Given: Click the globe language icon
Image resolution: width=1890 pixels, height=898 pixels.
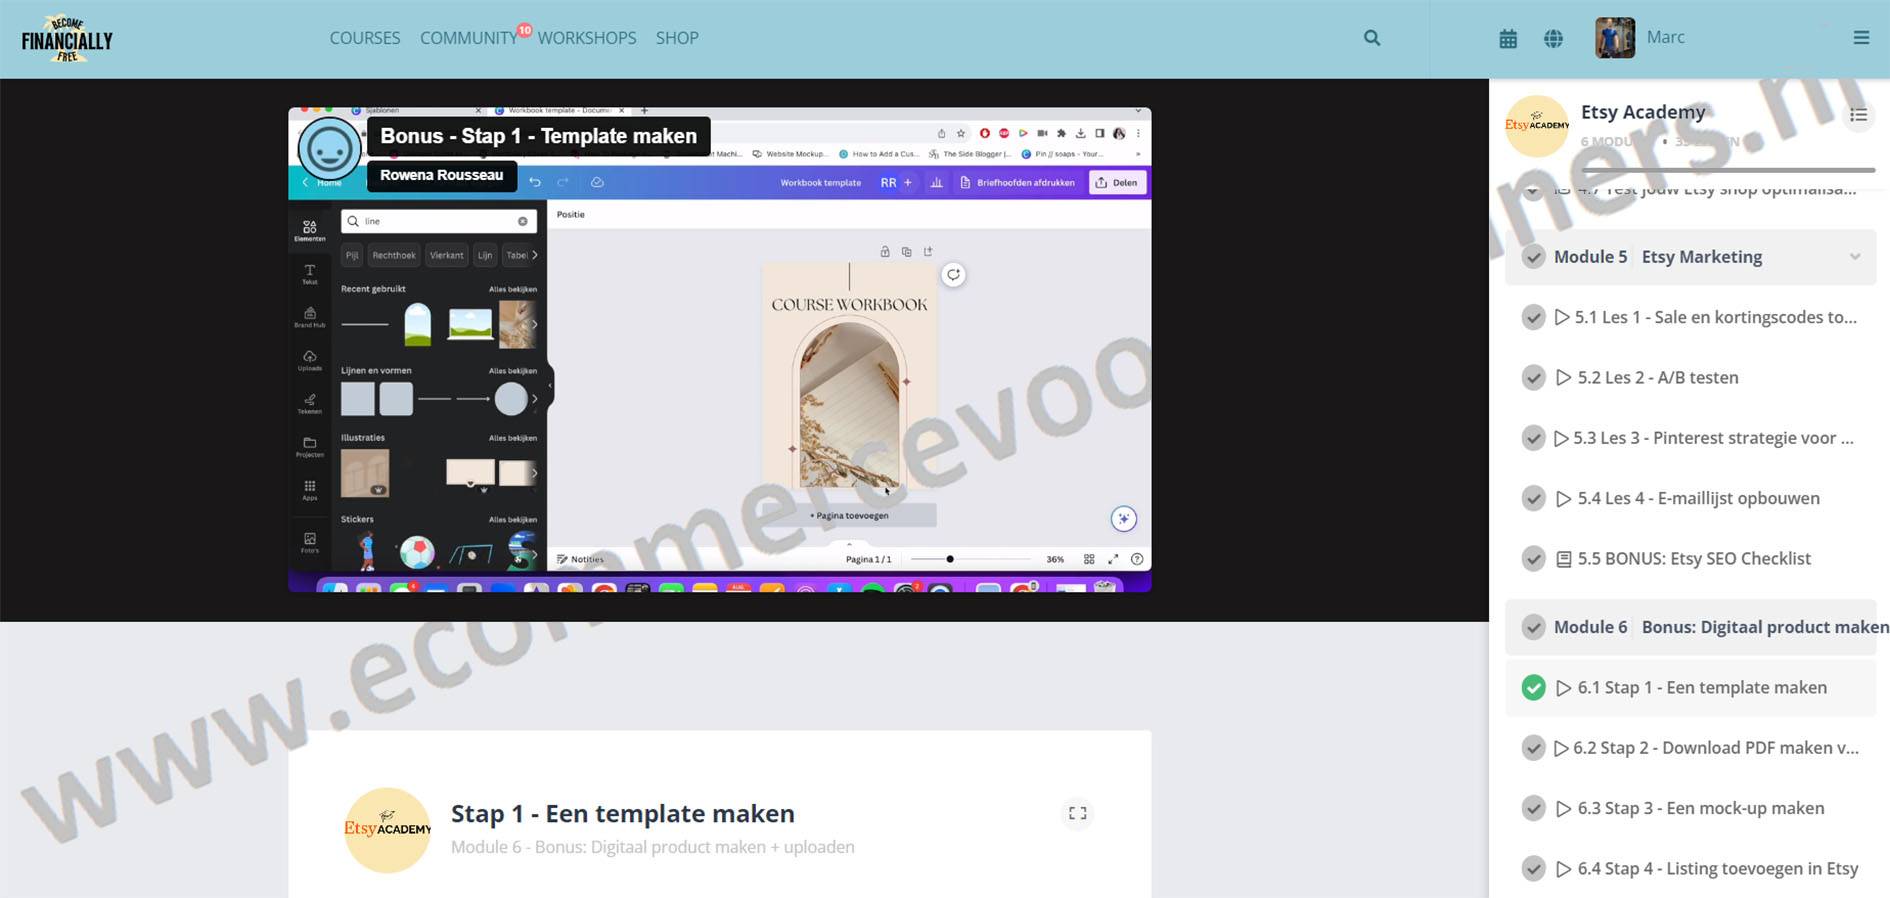Looking at the screenshot, I should point(1553,39).
